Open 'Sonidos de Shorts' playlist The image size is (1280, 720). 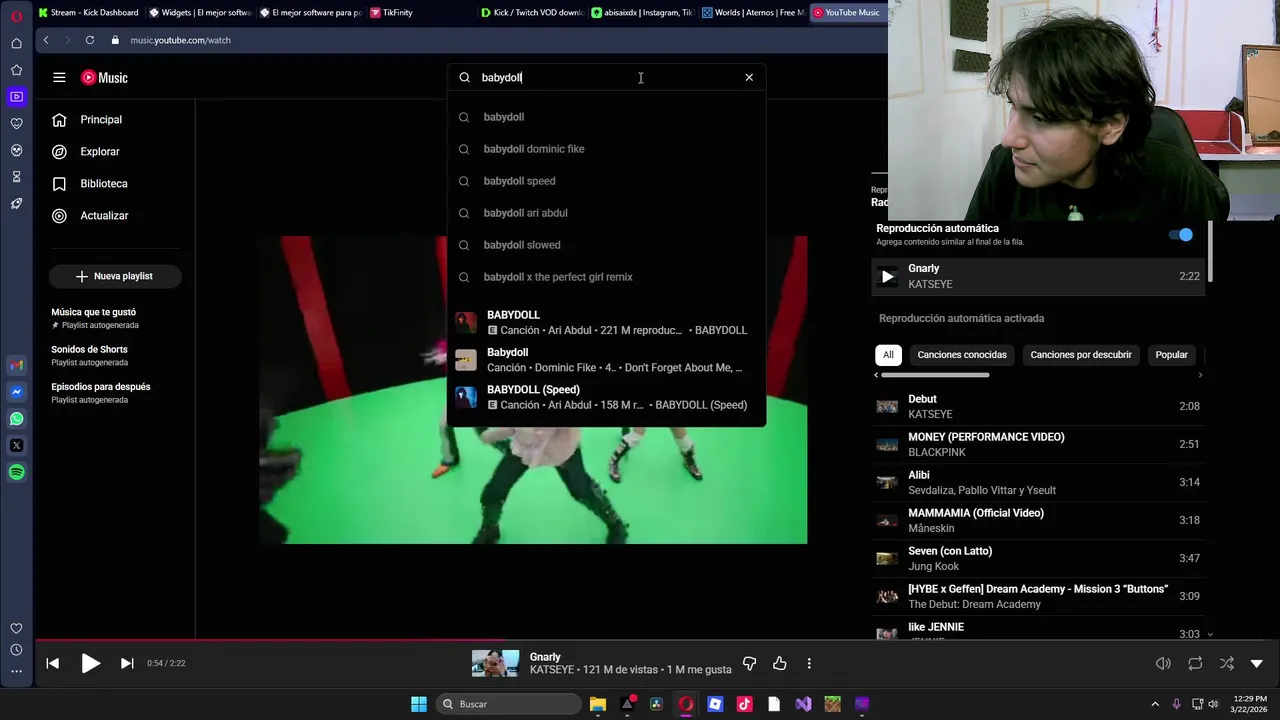point(115,355)
